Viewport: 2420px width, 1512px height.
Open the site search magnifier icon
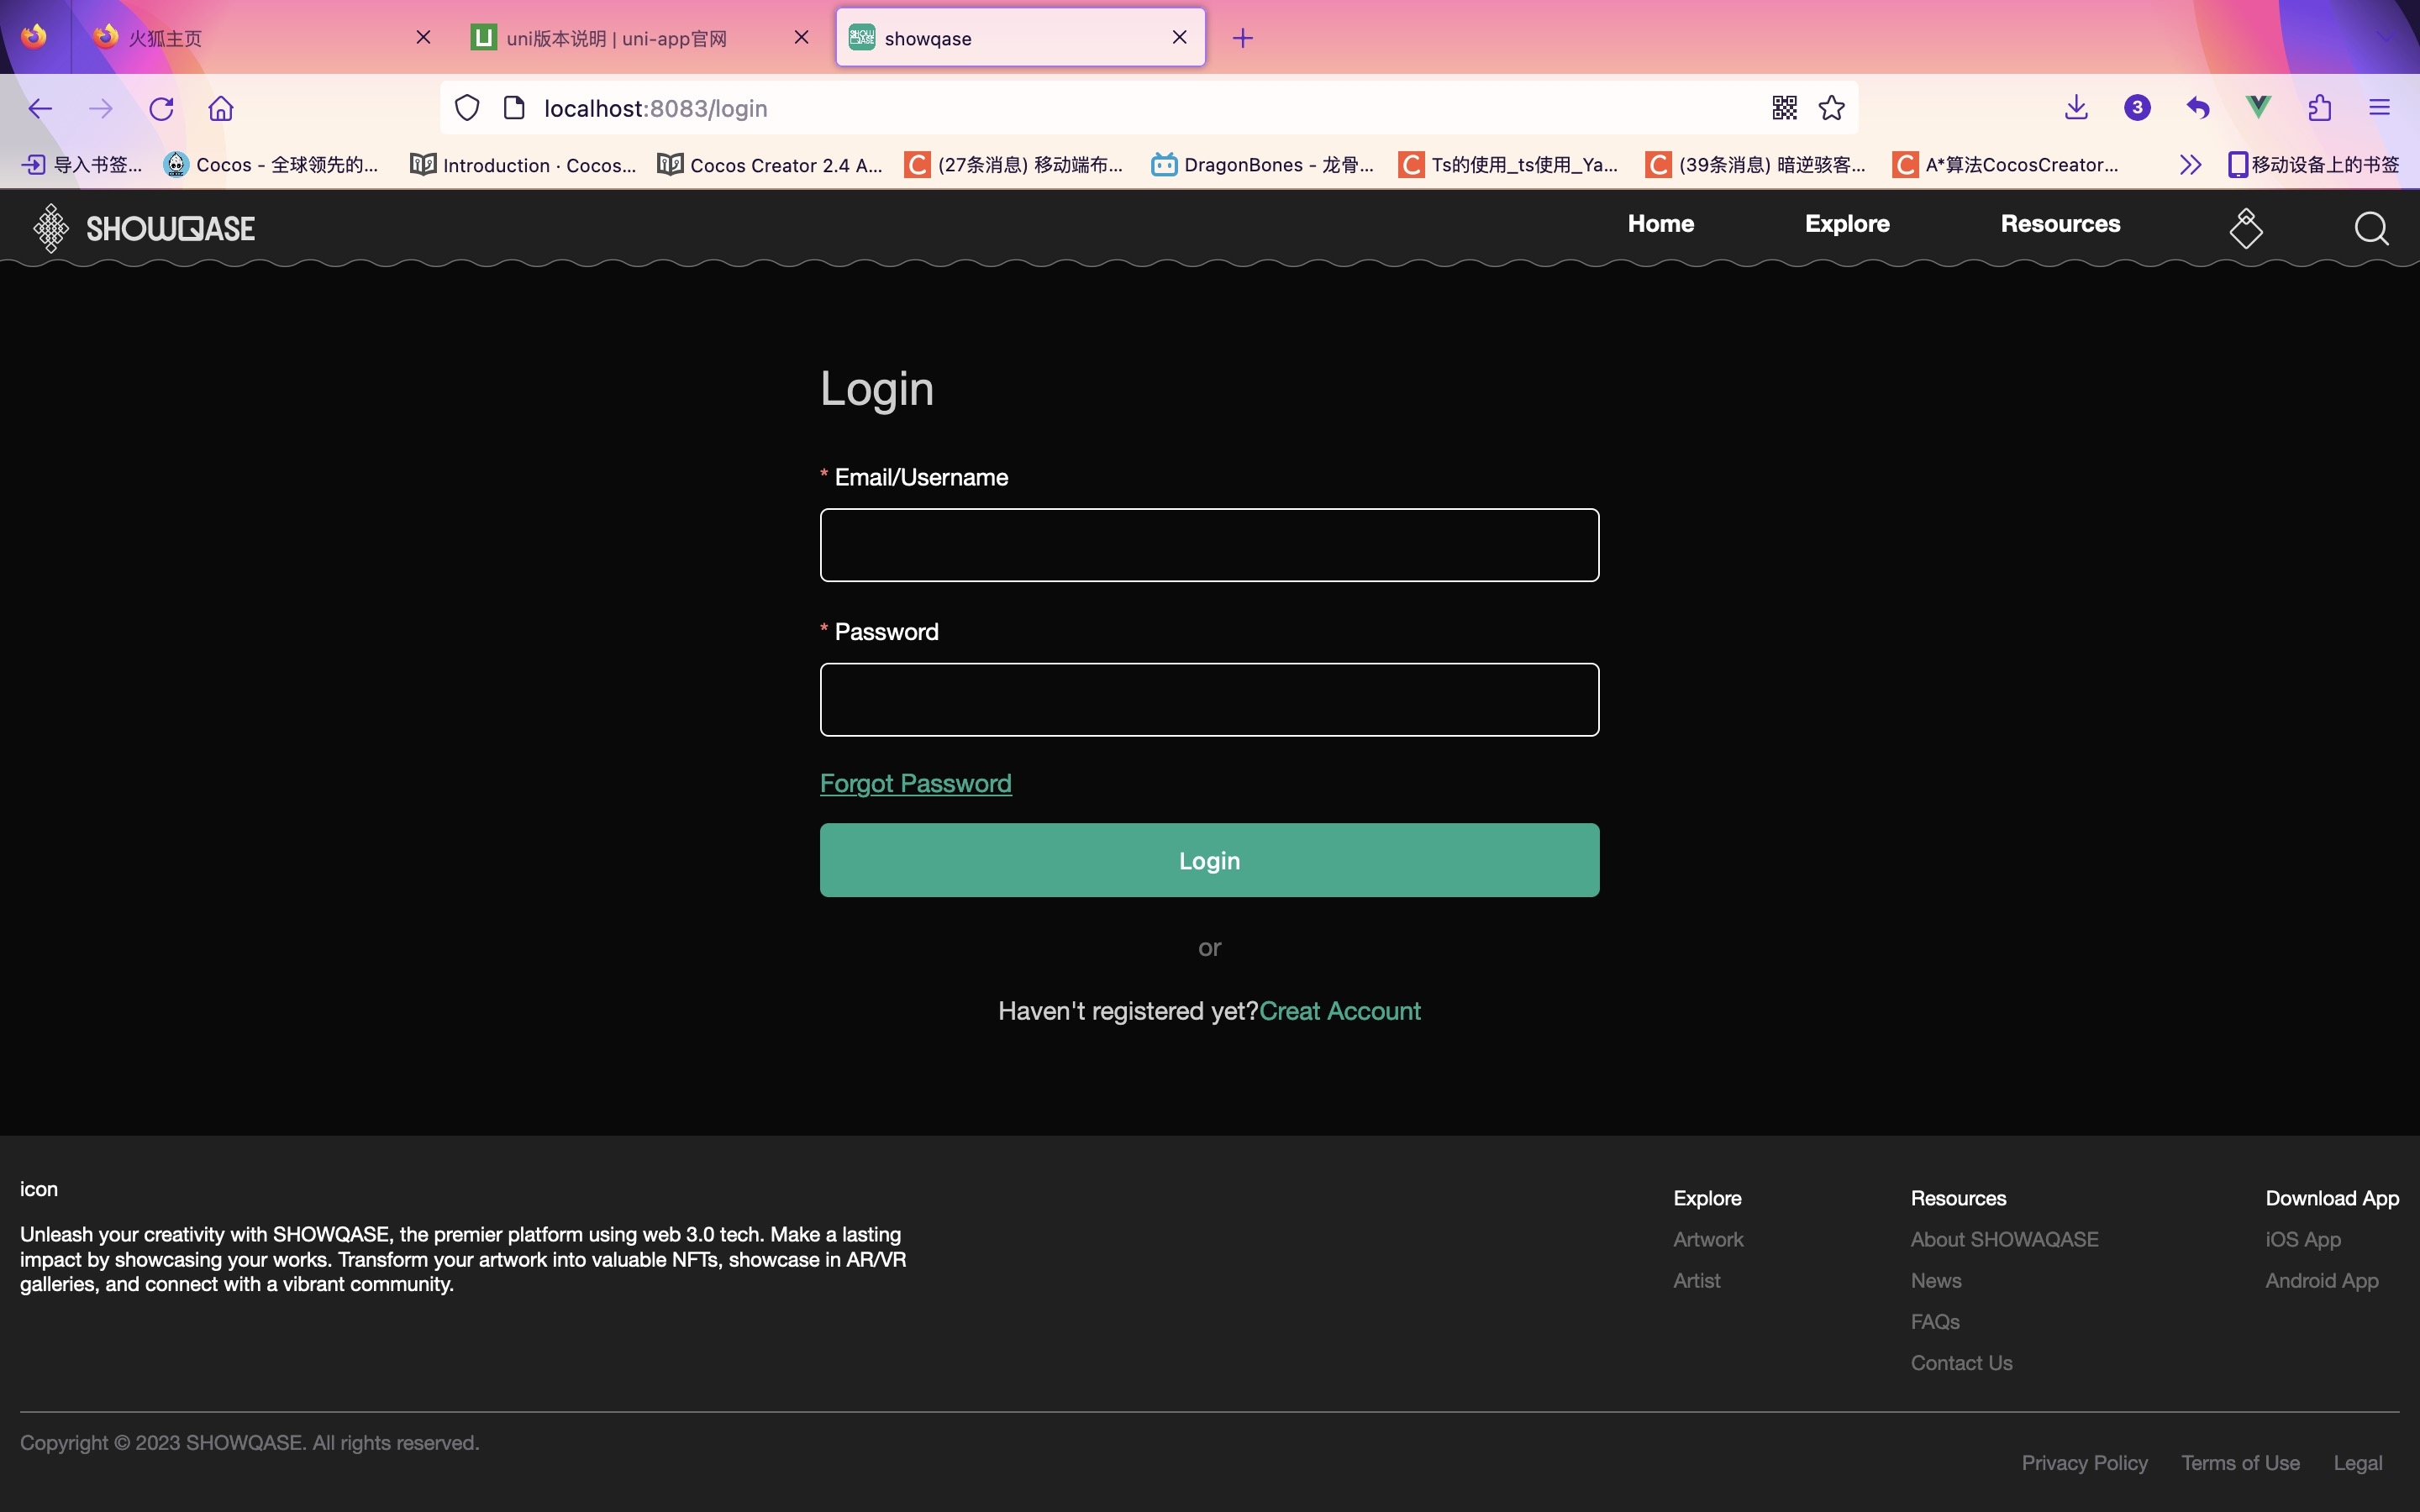(2371, 229)
